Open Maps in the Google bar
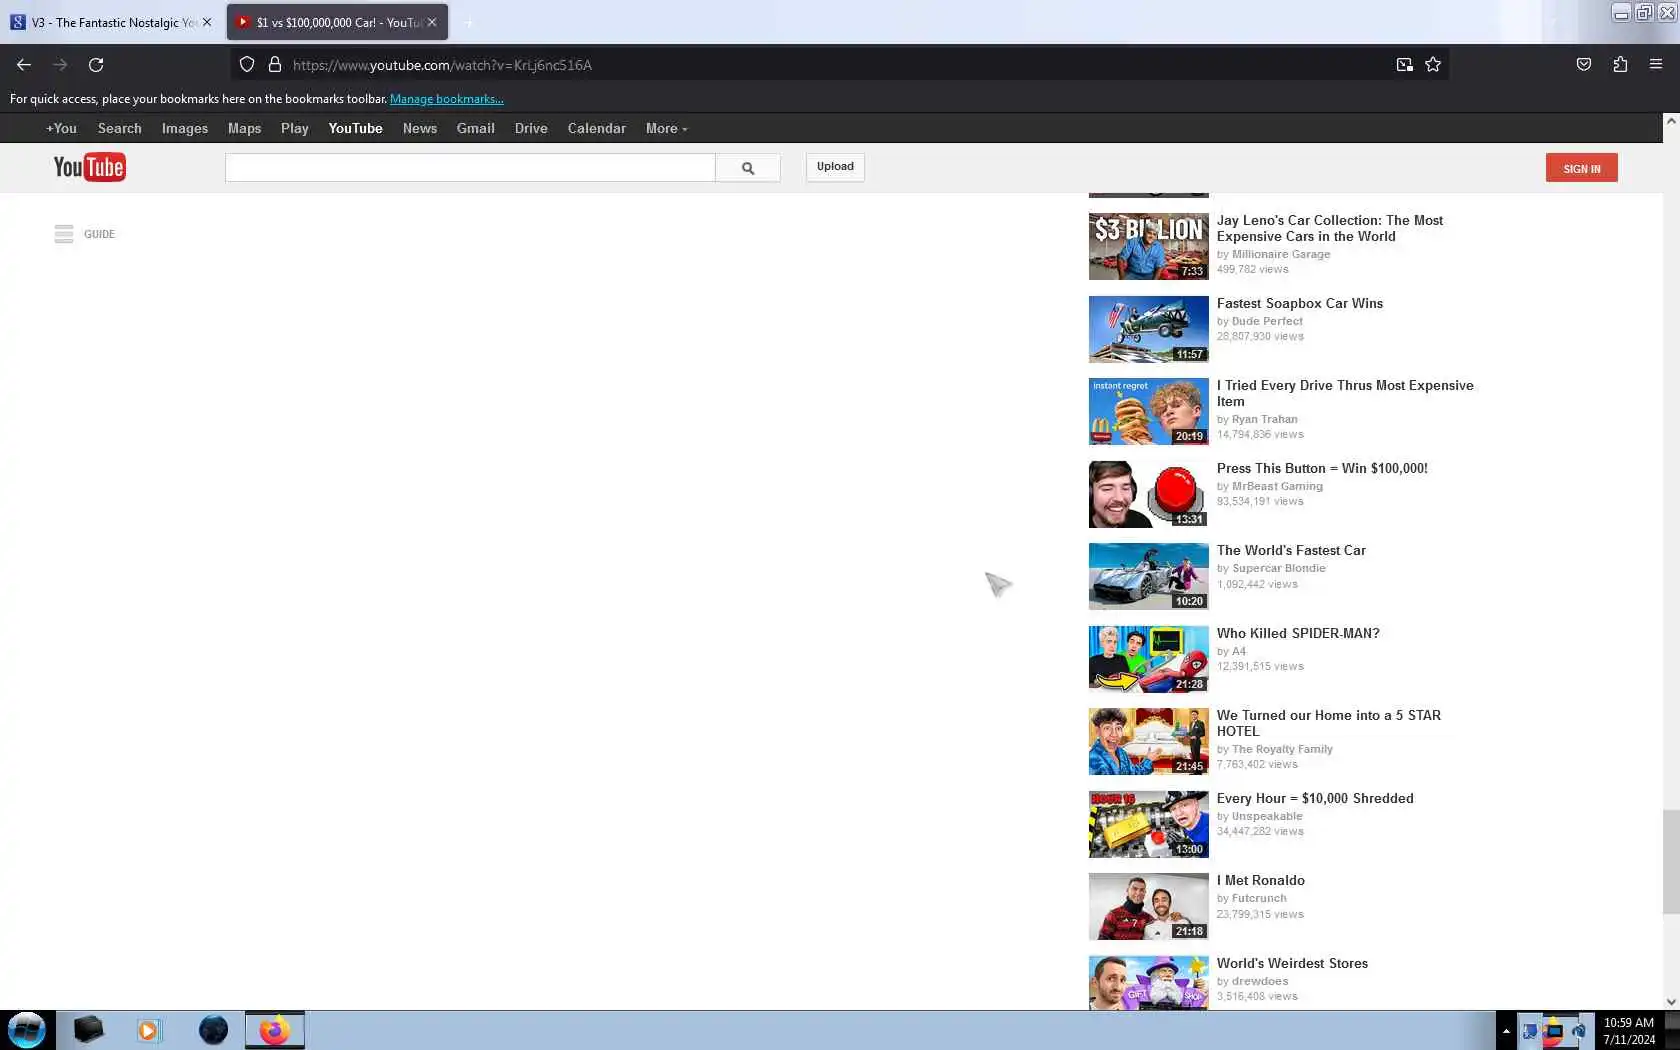This screenshot has height=1050, width=1680. (244, 128)
